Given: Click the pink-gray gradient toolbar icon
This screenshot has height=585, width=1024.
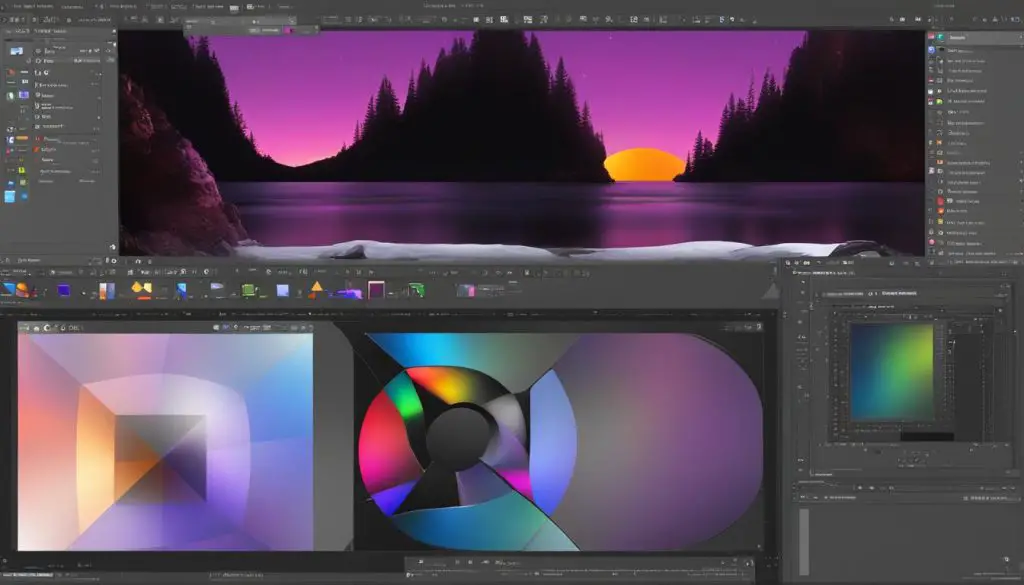Looking at the screenshot, I should [x=466, y=291].
